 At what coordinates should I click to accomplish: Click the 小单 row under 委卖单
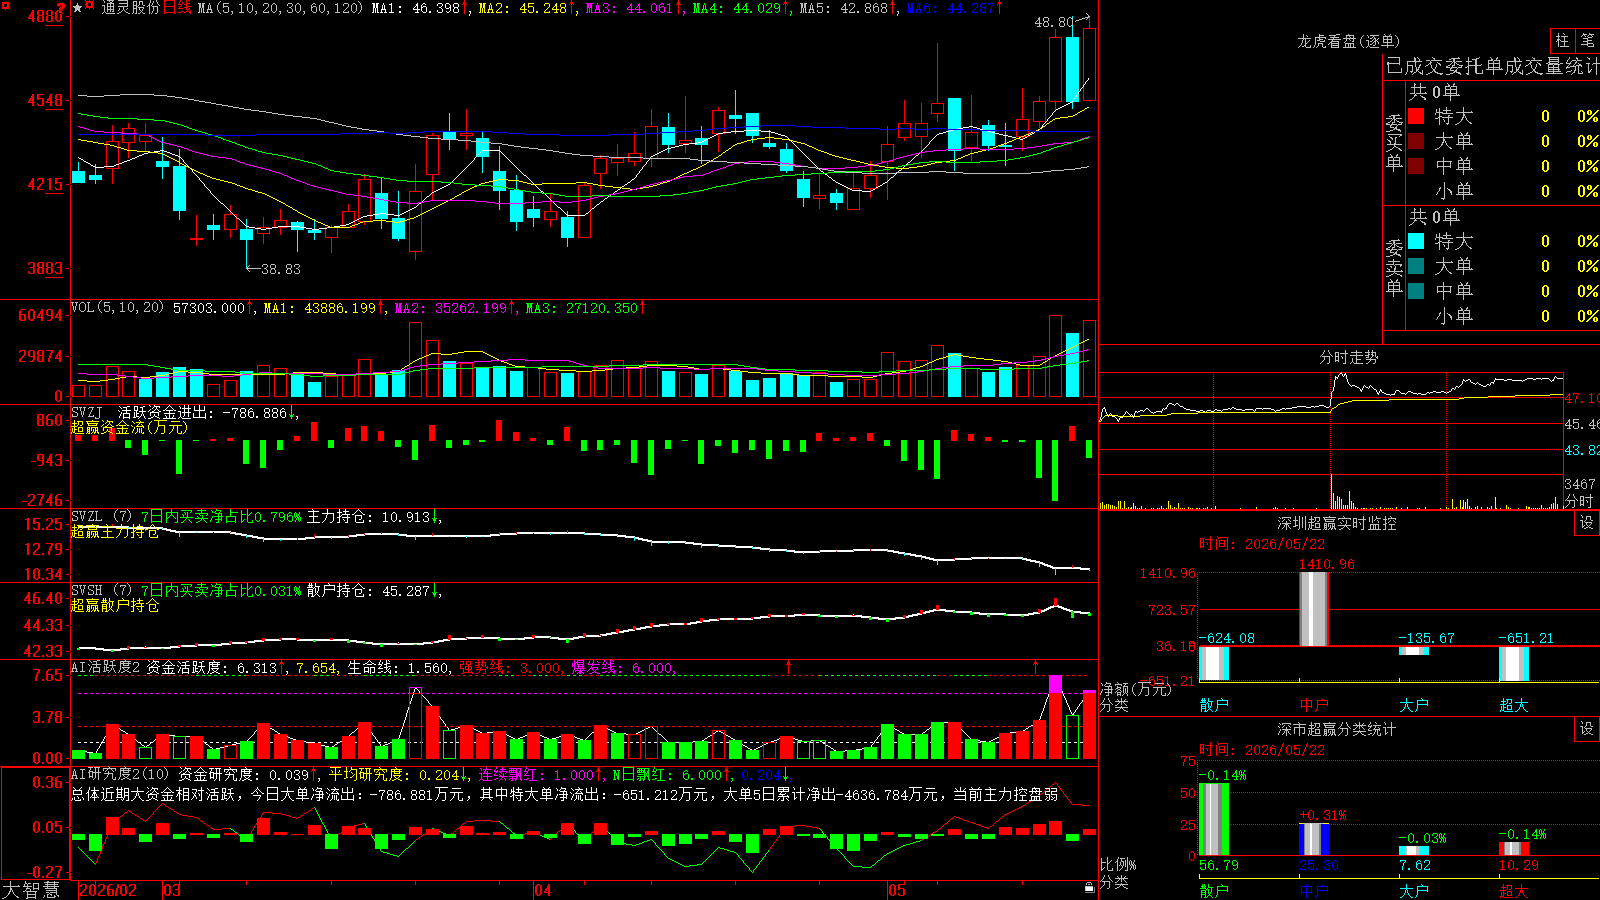pyautogui.click(x=1503, y=316)
